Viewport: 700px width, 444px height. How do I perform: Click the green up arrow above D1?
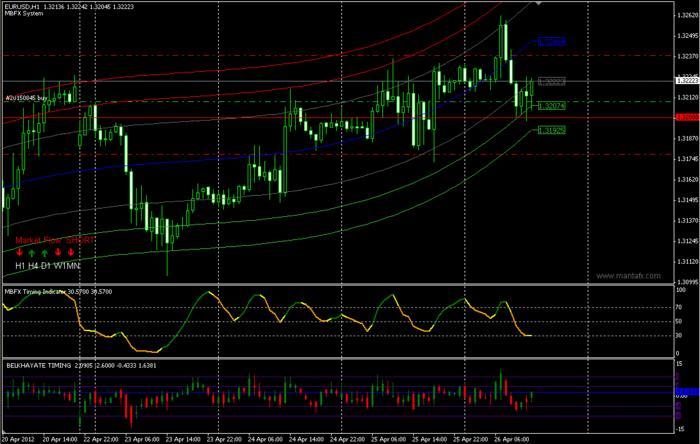coord(45,253)
